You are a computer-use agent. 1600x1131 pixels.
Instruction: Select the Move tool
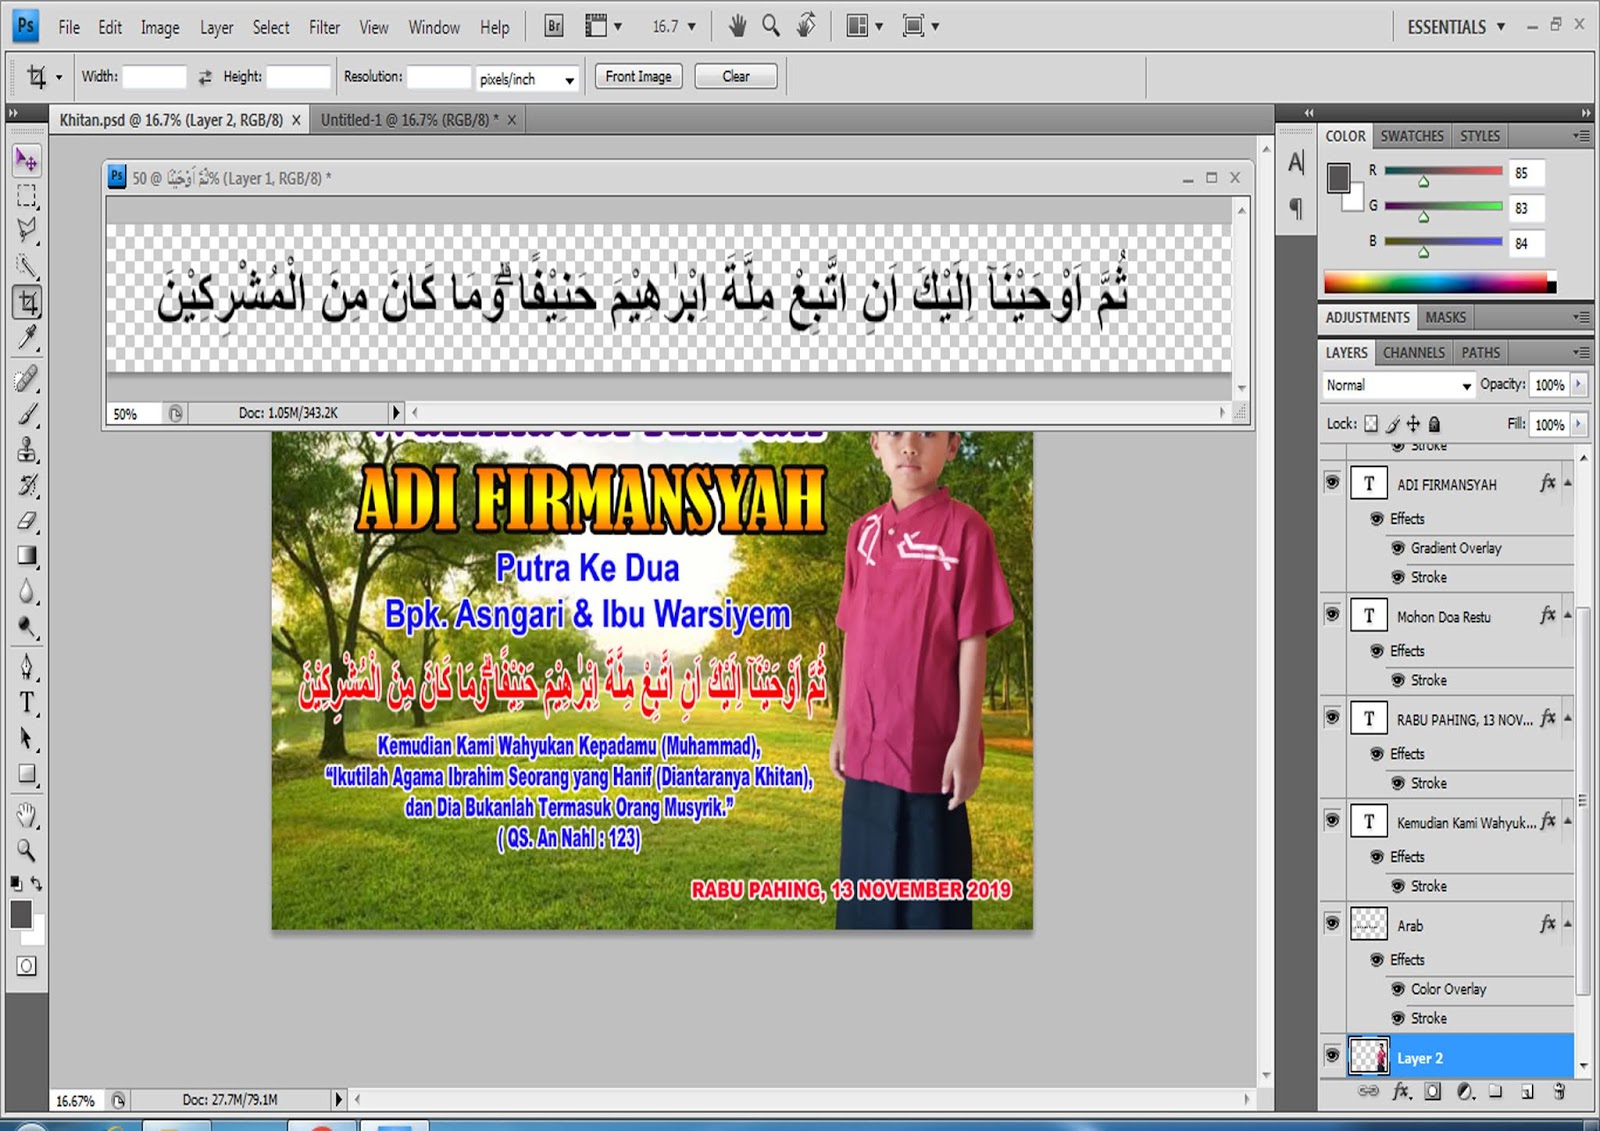point(27,160)
